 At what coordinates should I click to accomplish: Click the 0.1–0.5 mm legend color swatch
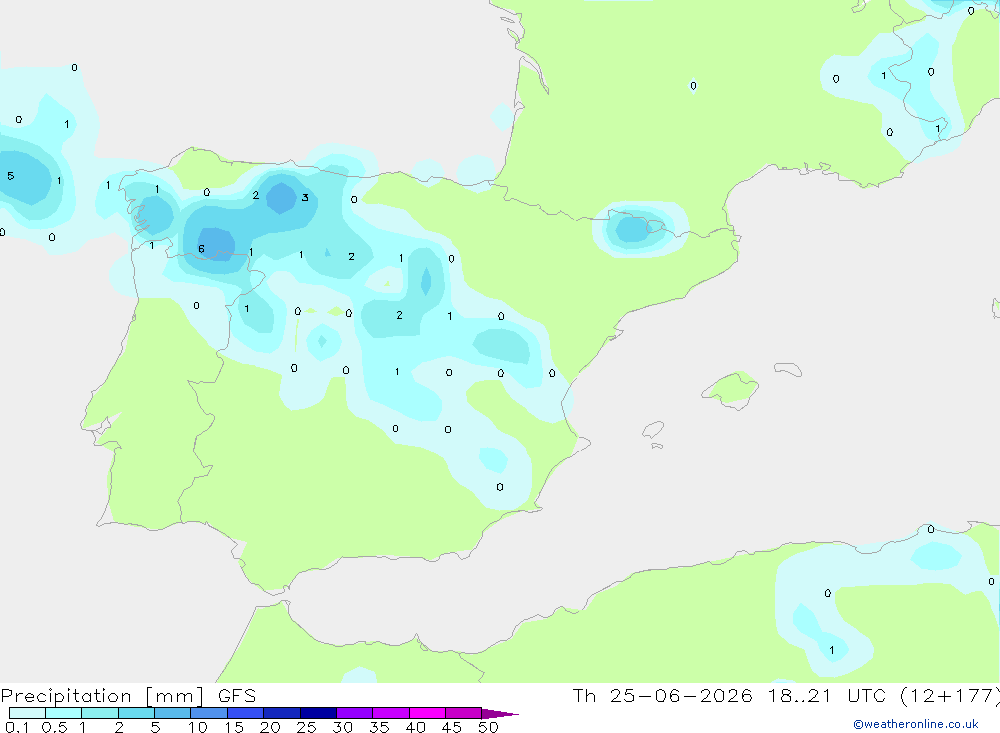pyautogui.click(x=27, y=713)
